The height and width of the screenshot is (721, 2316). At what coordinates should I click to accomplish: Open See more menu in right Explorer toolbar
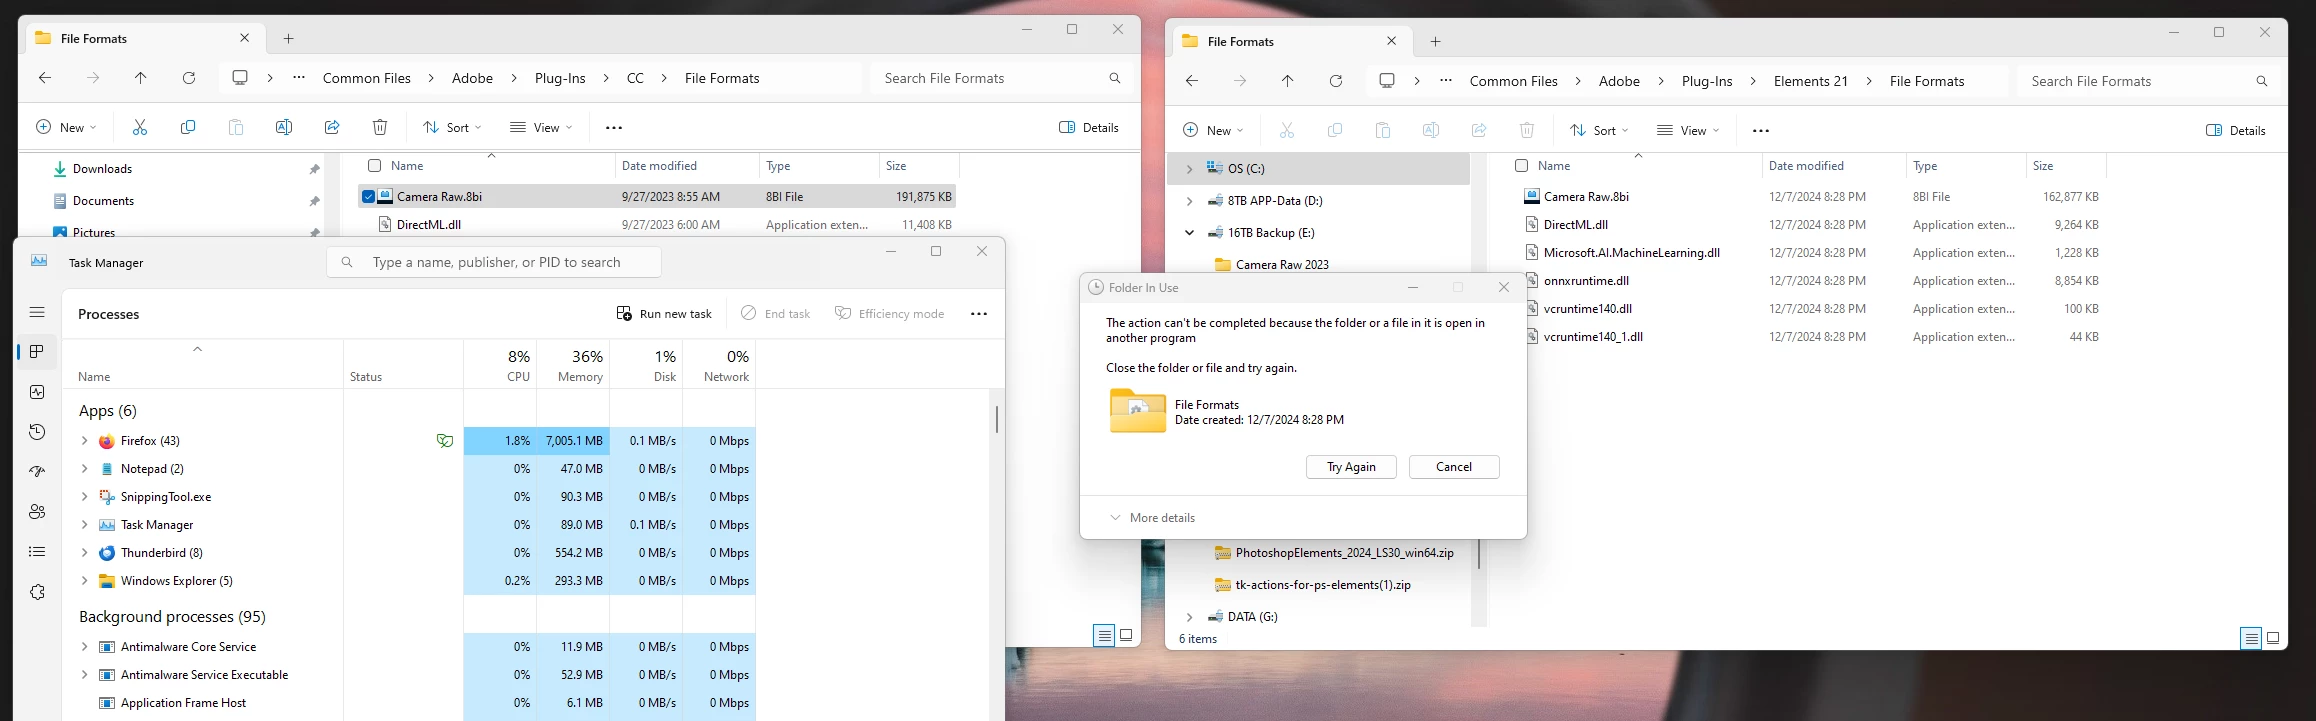(x=1761, y=130)
